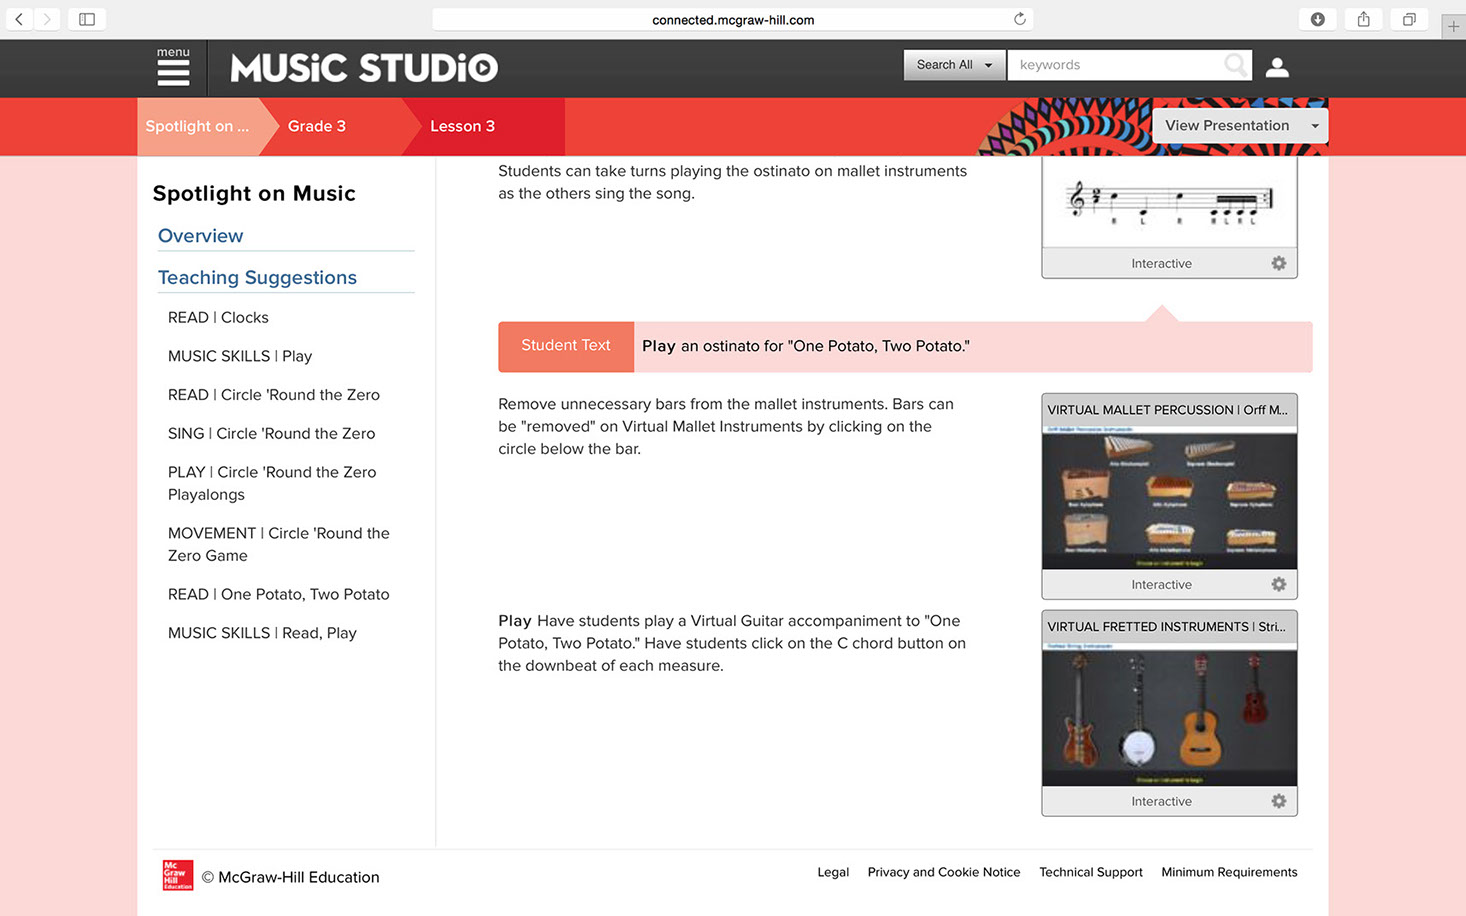1466x916 pixels.
Task: Open the Overview sidebar link
Action: (200, 236)
